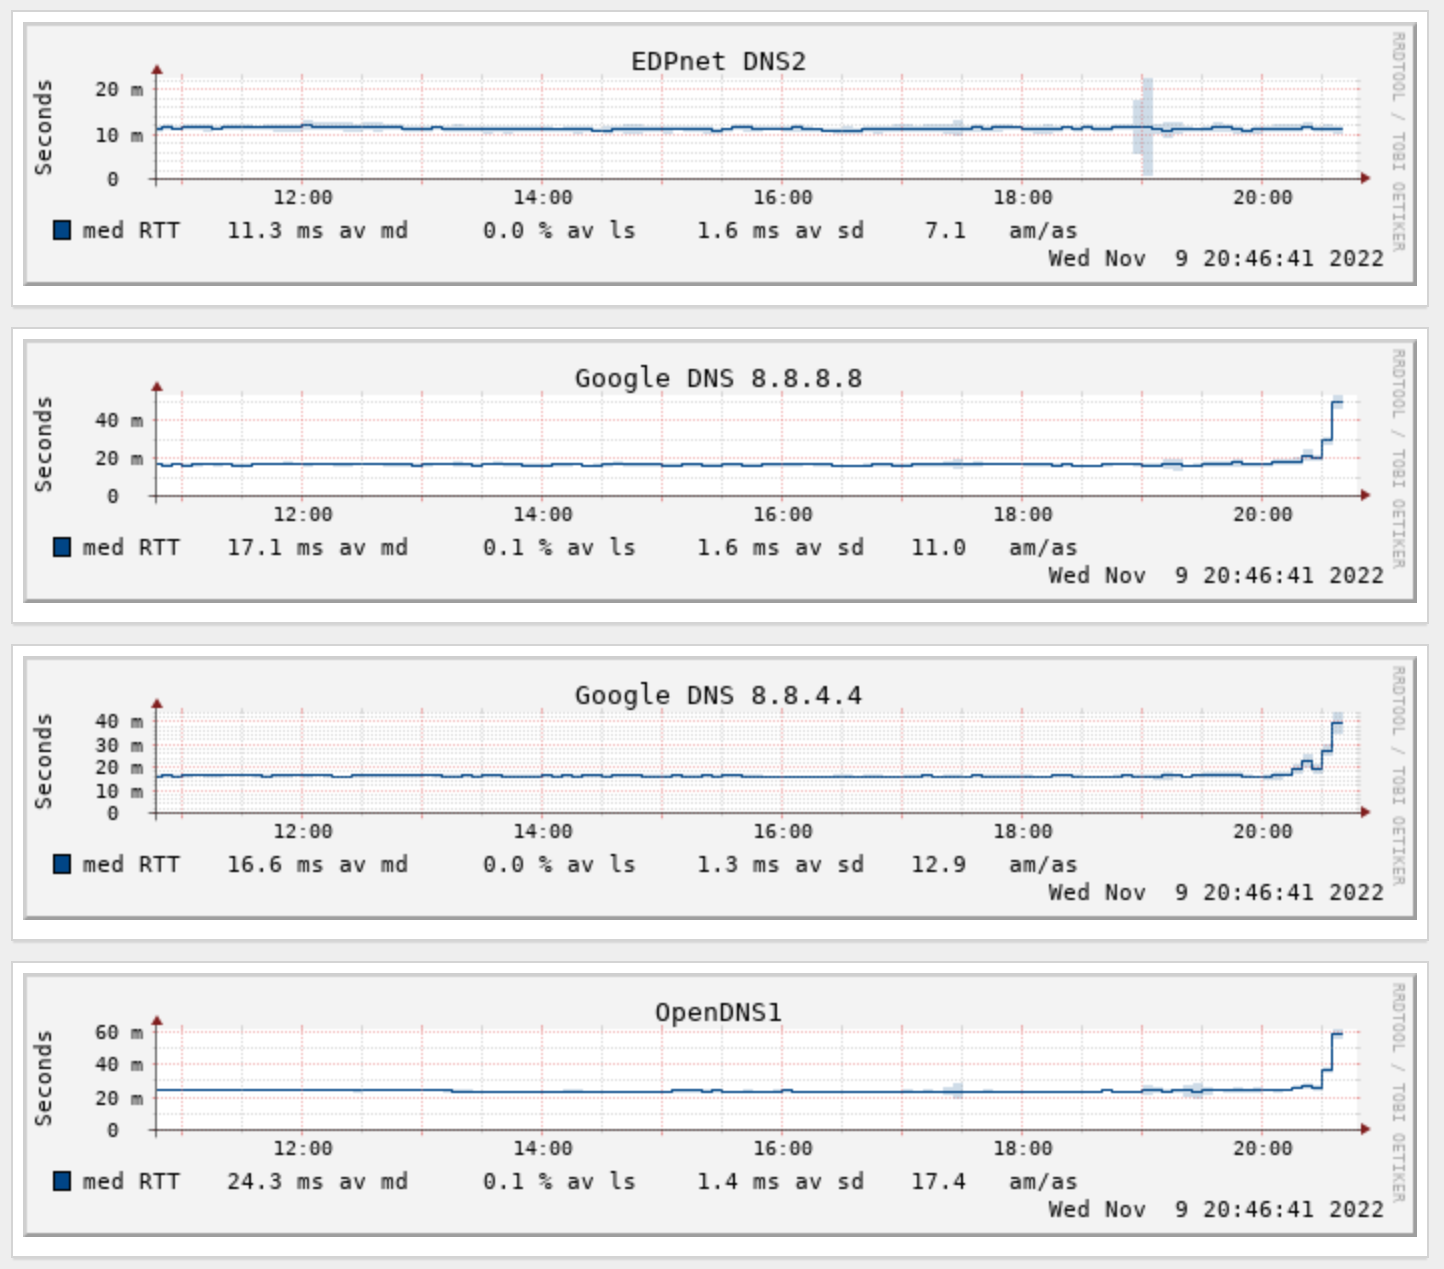
Task: Open the Google DNS 8.8.4.4 graph title
Action: 718,696
